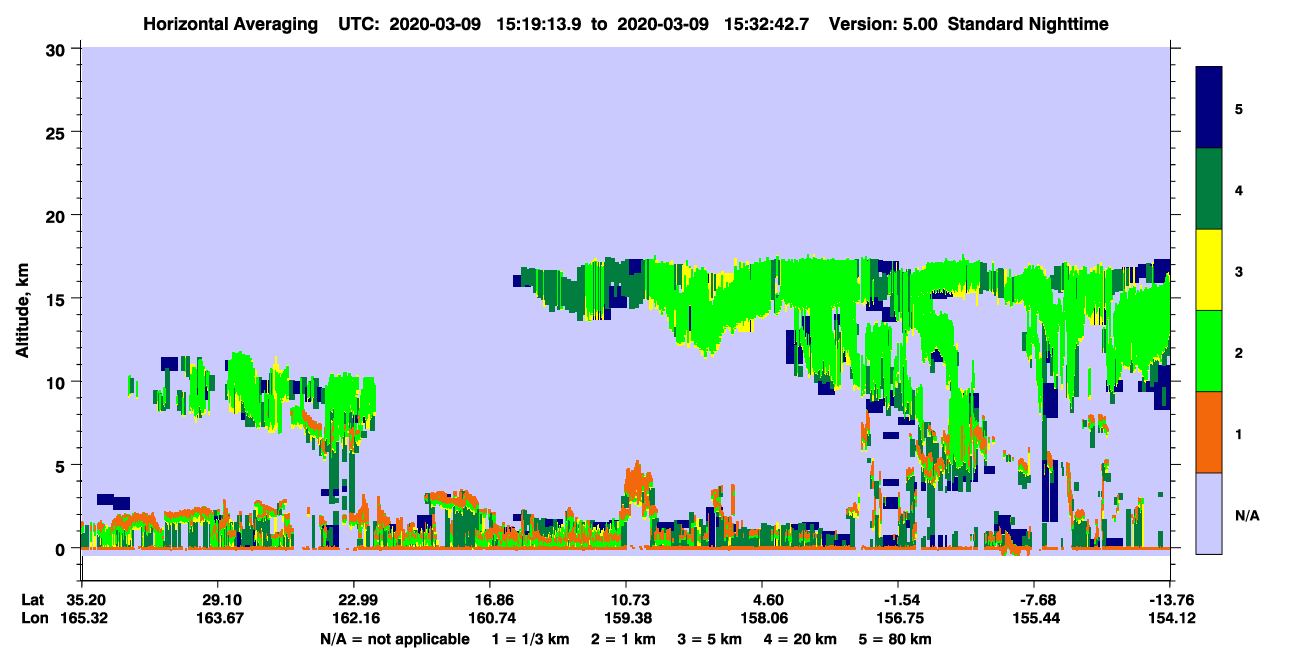
Task: Click the orange level 1 colorbar segment
Action: [x=1209, y=432]
